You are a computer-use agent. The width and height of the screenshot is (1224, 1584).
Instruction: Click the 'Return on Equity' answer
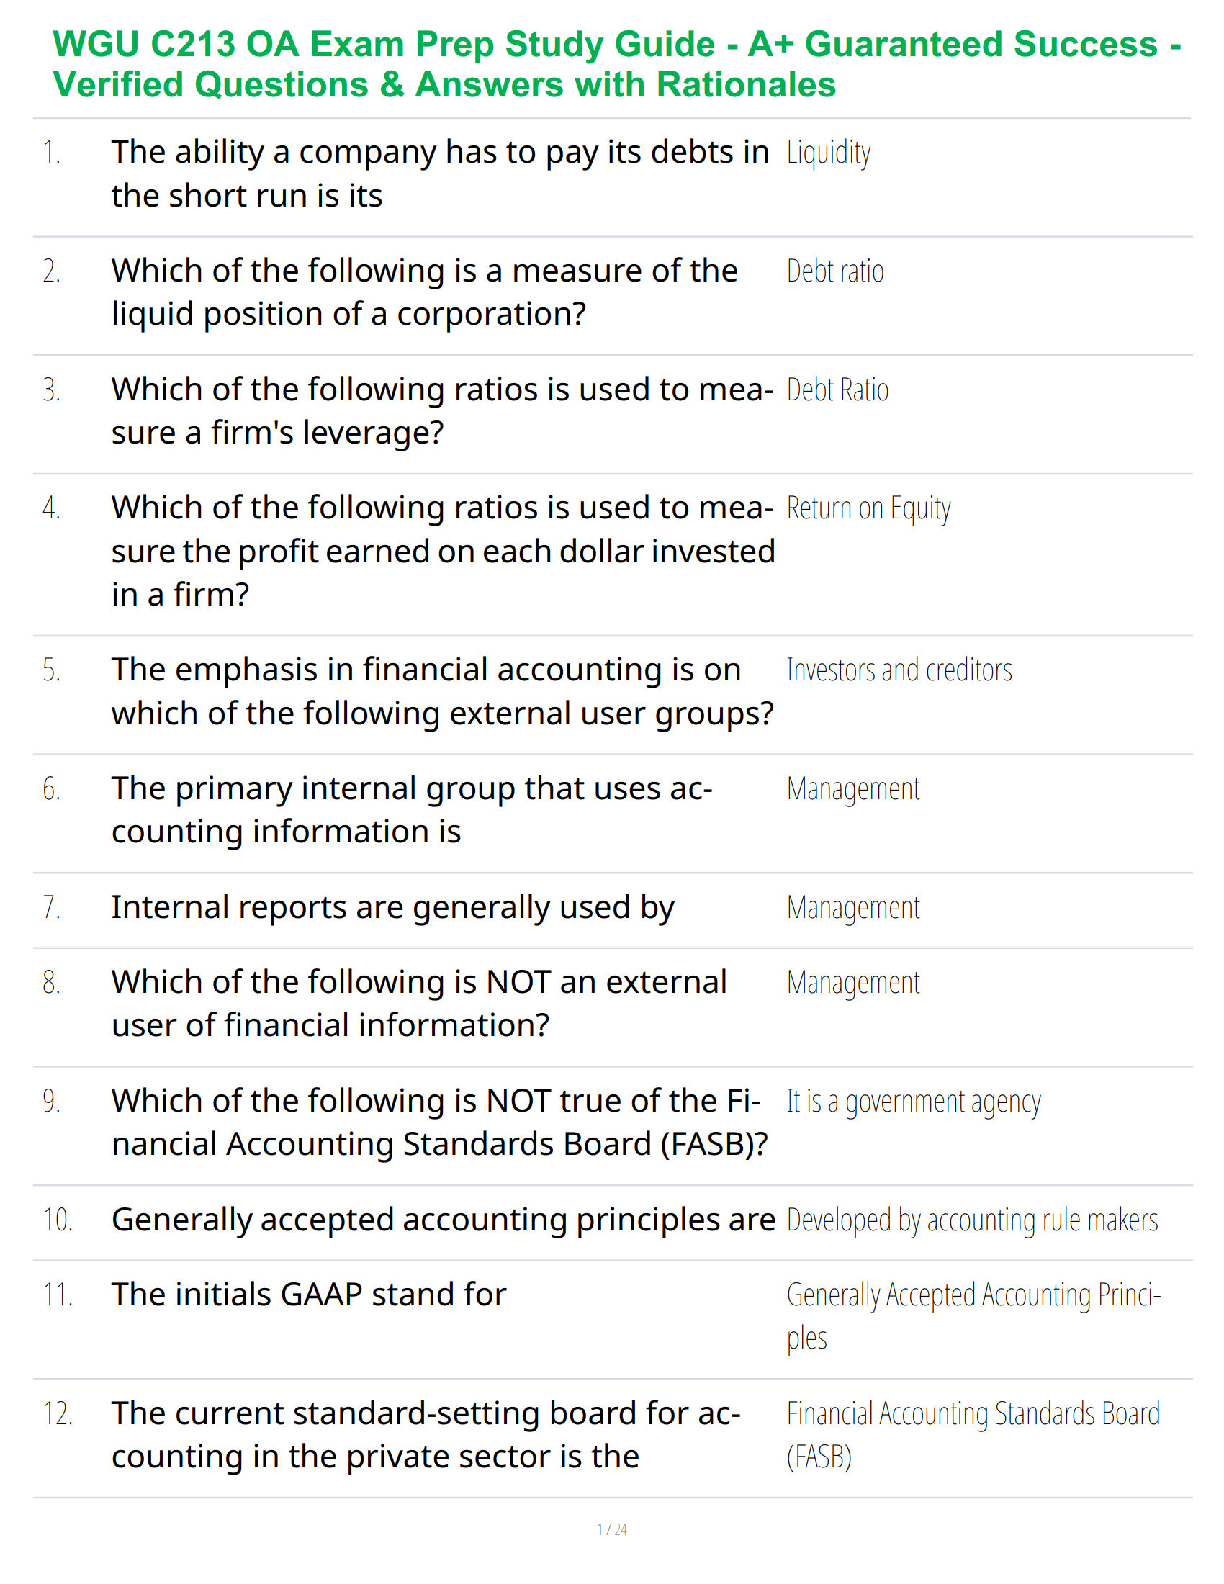[868, 509]
